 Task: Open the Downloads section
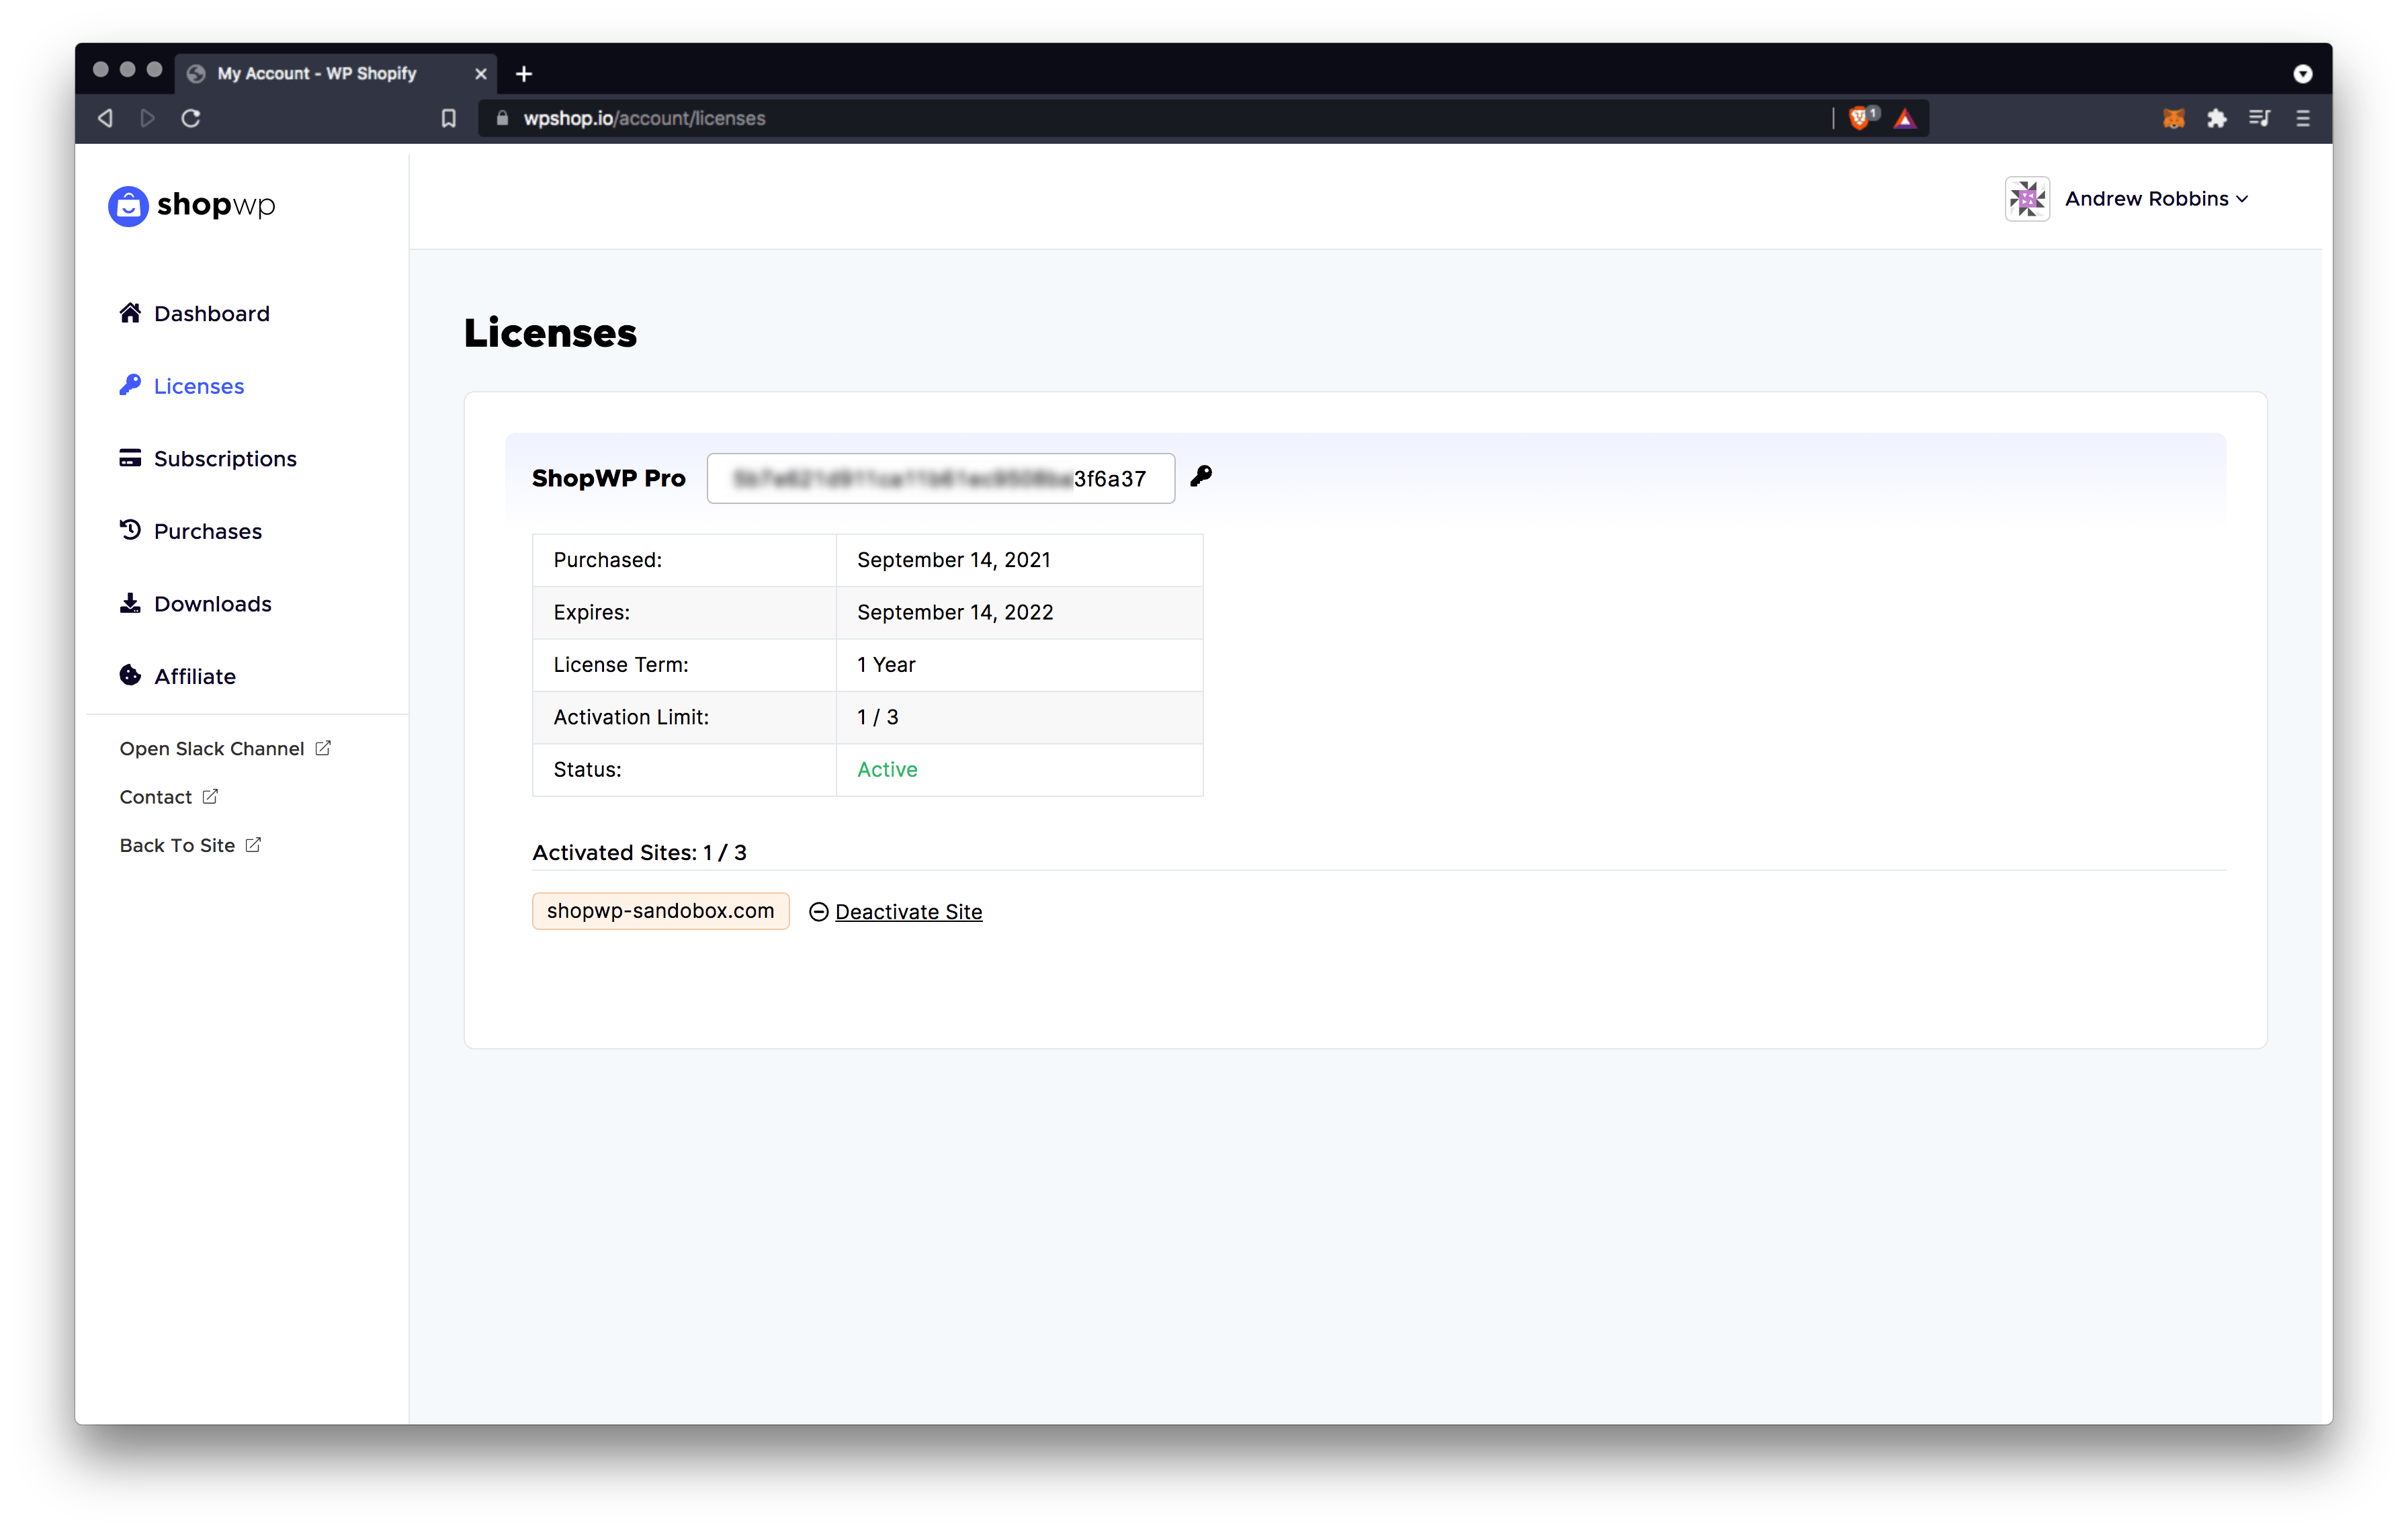(x=212, y=604)
